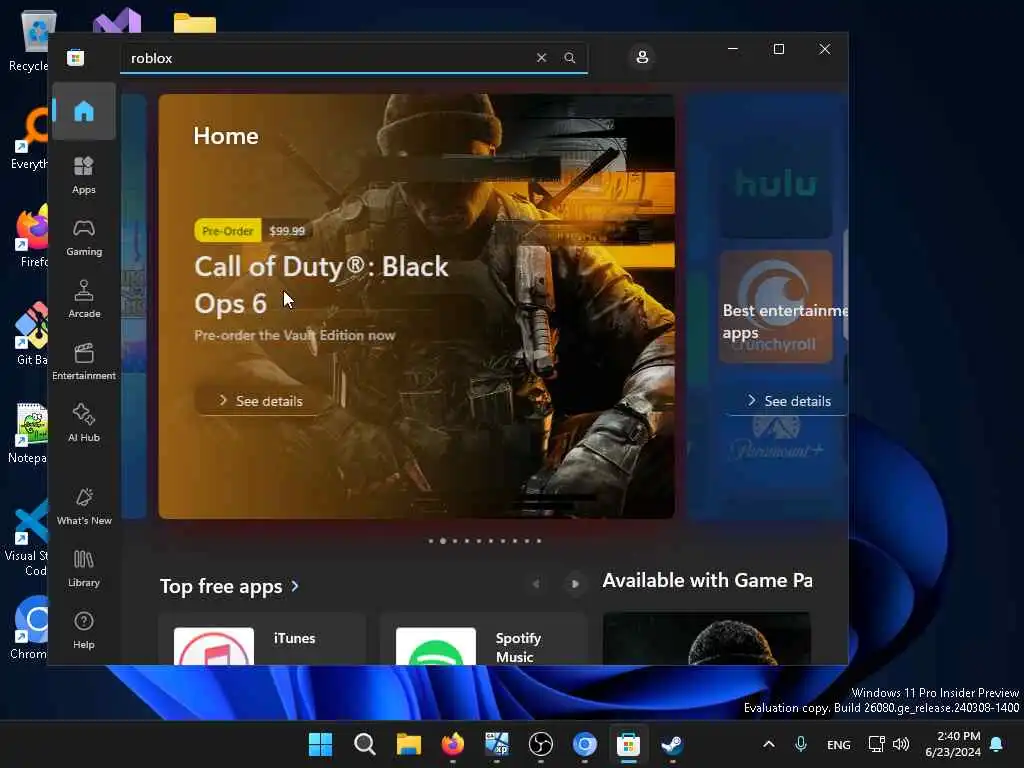Open Chromium from the taskbar
This screenshot has height=768, width=1024.
tap(584, 744)
